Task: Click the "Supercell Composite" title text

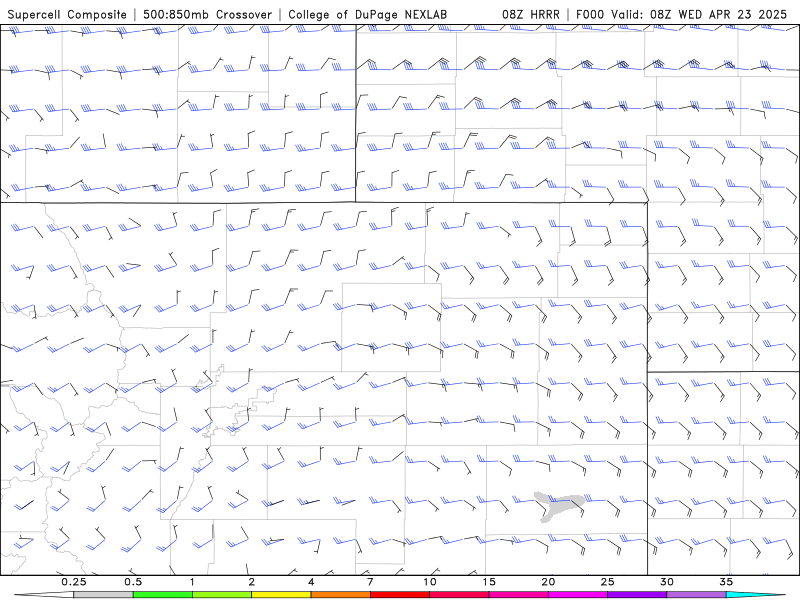Action: coord(67,14)
